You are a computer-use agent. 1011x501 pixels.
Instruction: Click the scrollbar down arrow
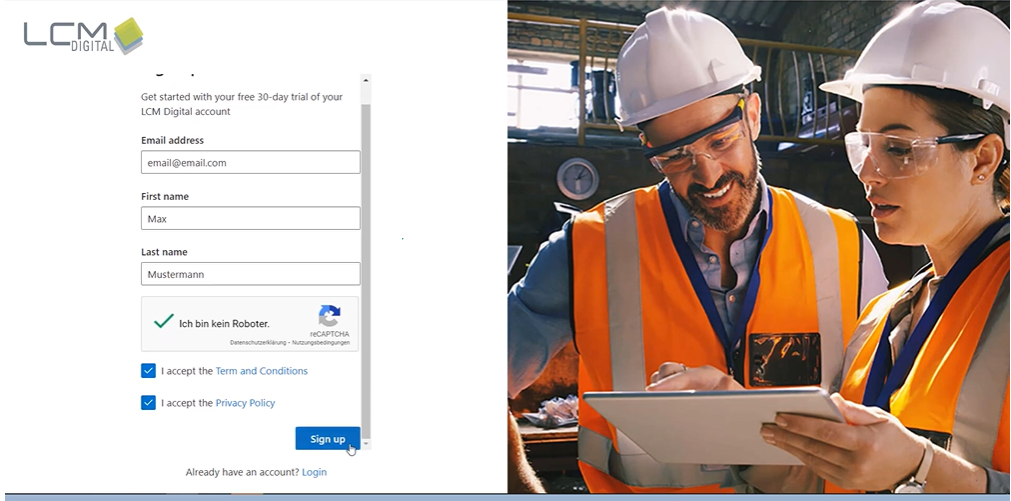point(365,441)
